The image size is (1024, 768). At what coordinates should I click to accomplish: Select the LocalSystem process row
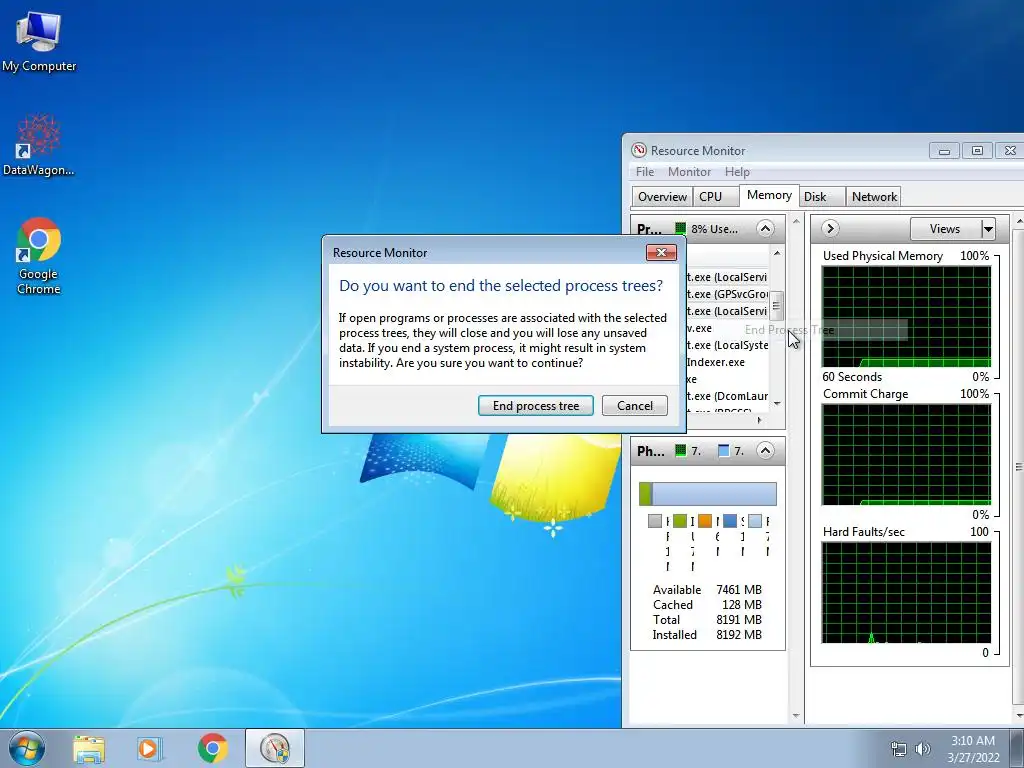coord(727,345)
